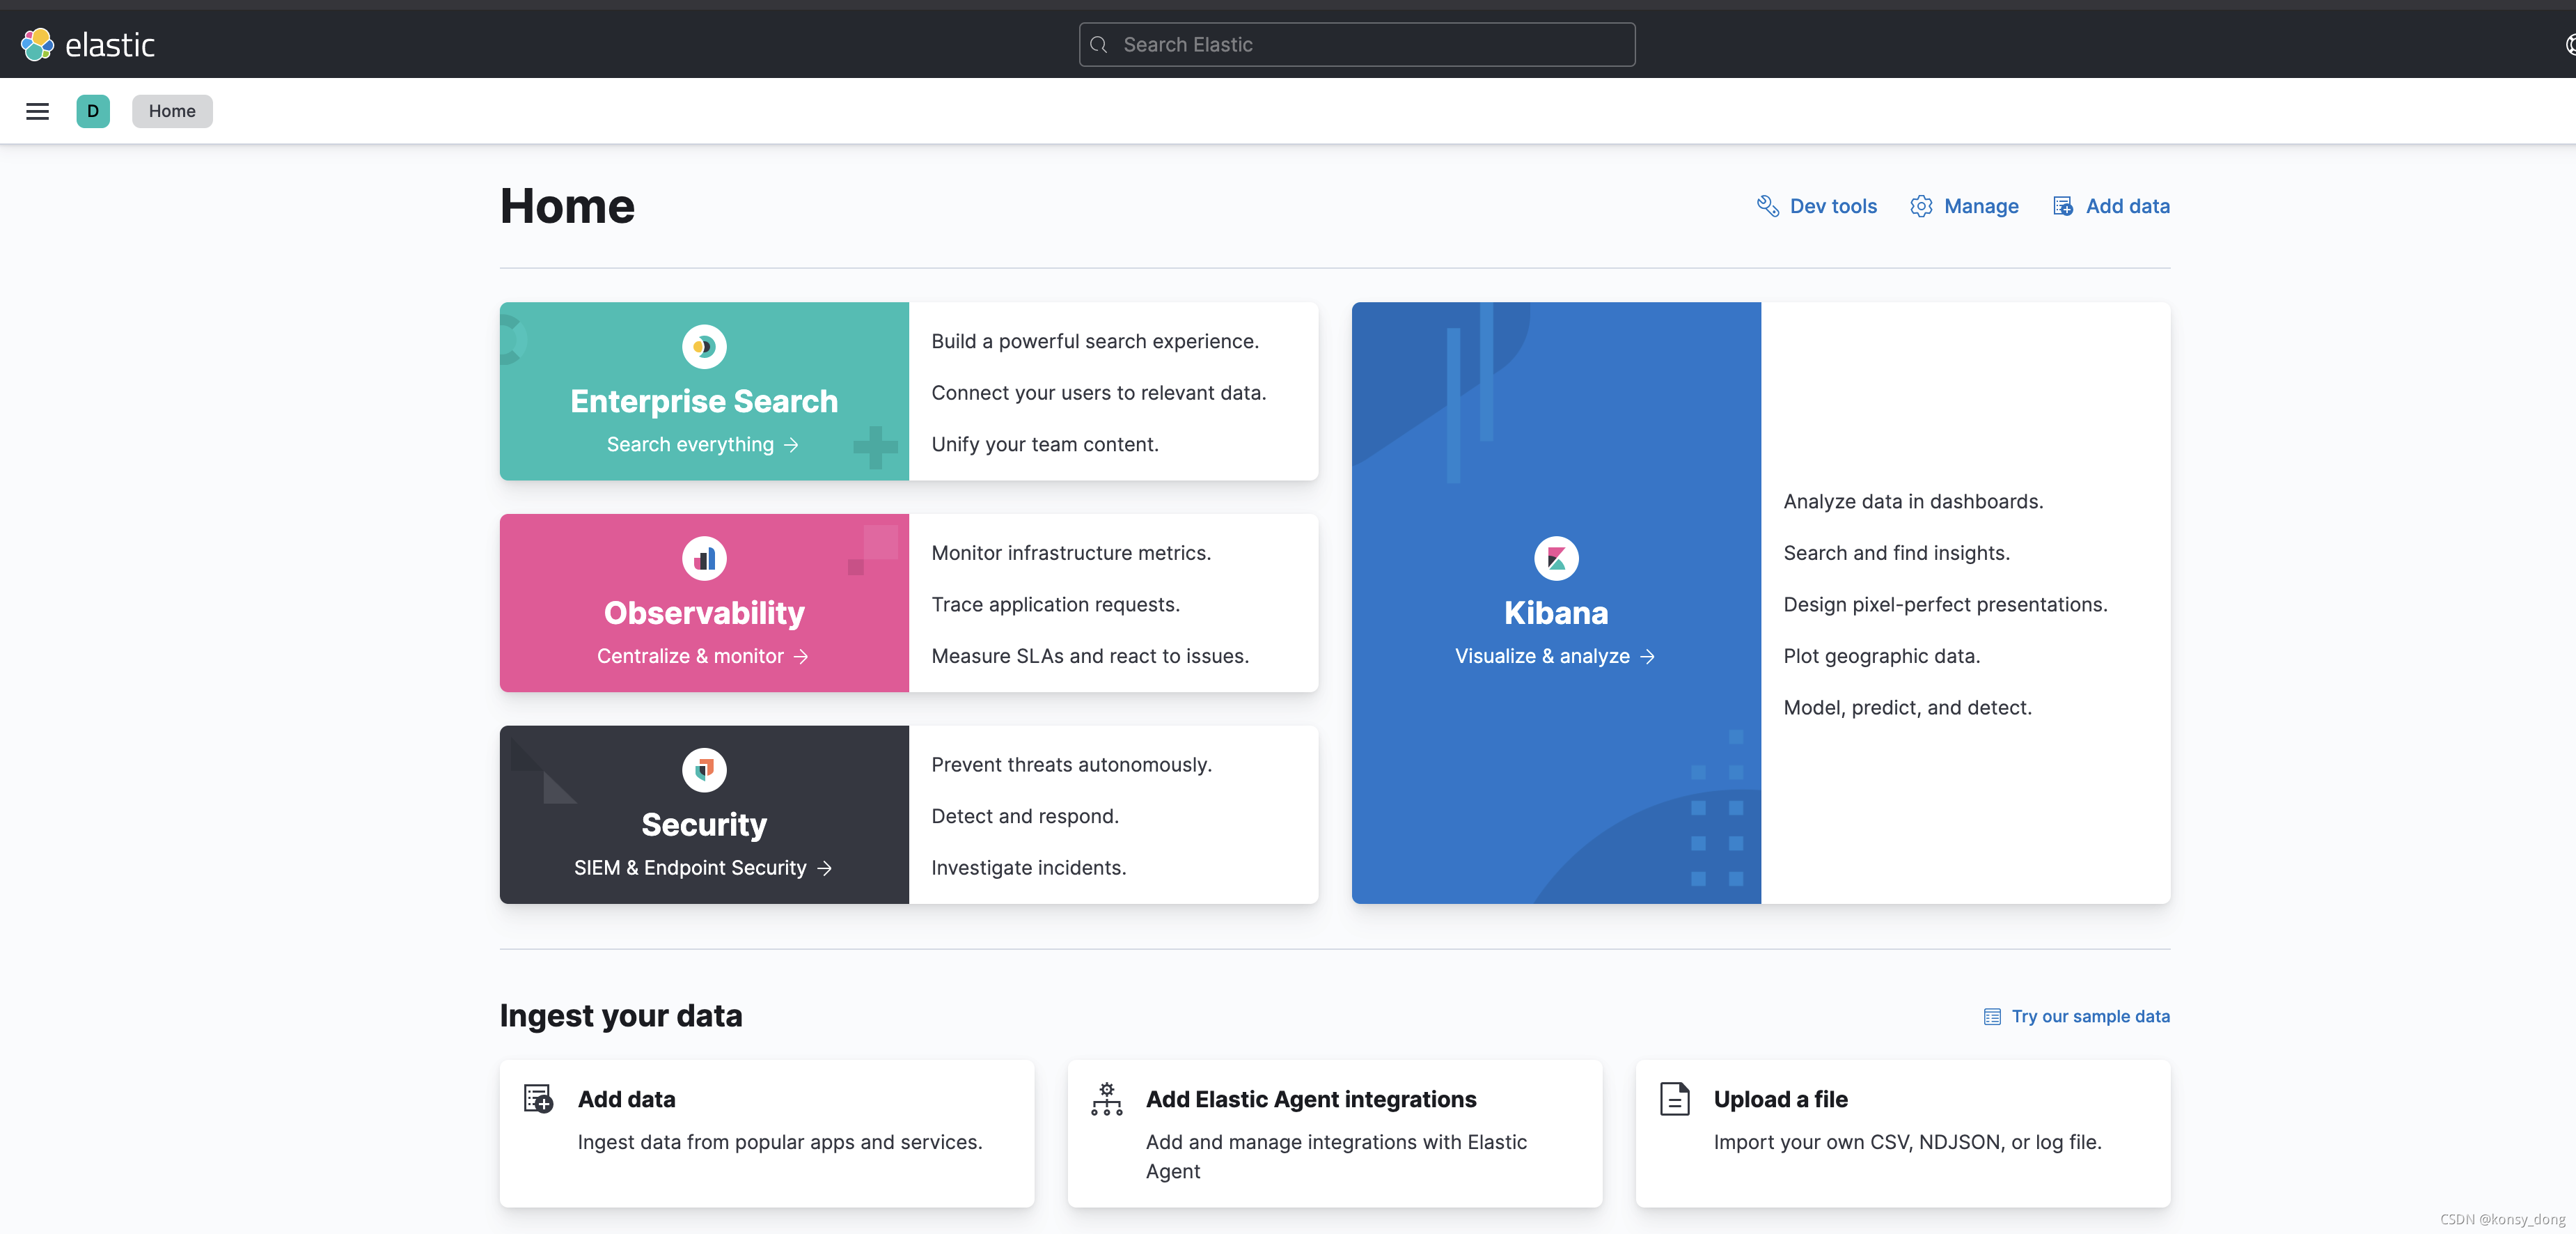Select the Home breadcrumb

click(x=172, y=111)
